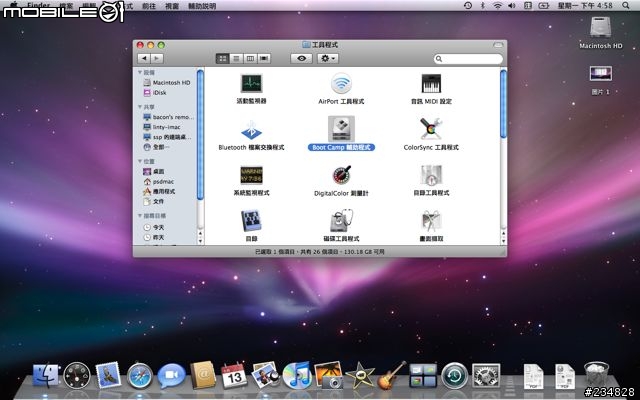Open the Bluetooth status menu
This screenshot has width=640, height=400.
coord(482,6)
